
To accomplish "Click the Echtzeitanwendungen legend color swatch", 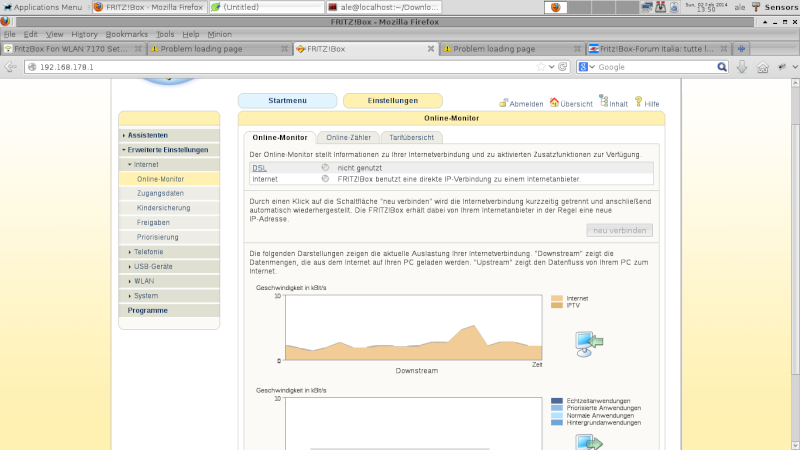I will tap(557, 401).
